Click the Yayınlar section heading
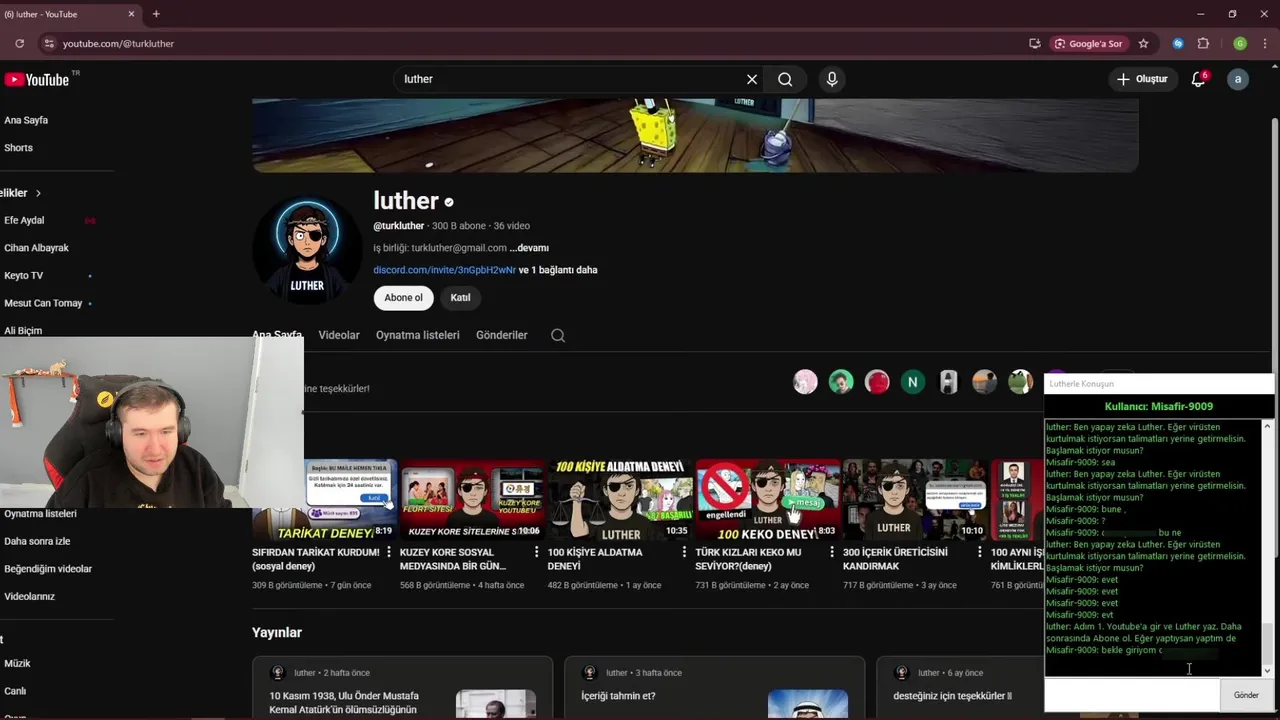The height and width of the screenshot is (720, 1280). click(277, 632)
